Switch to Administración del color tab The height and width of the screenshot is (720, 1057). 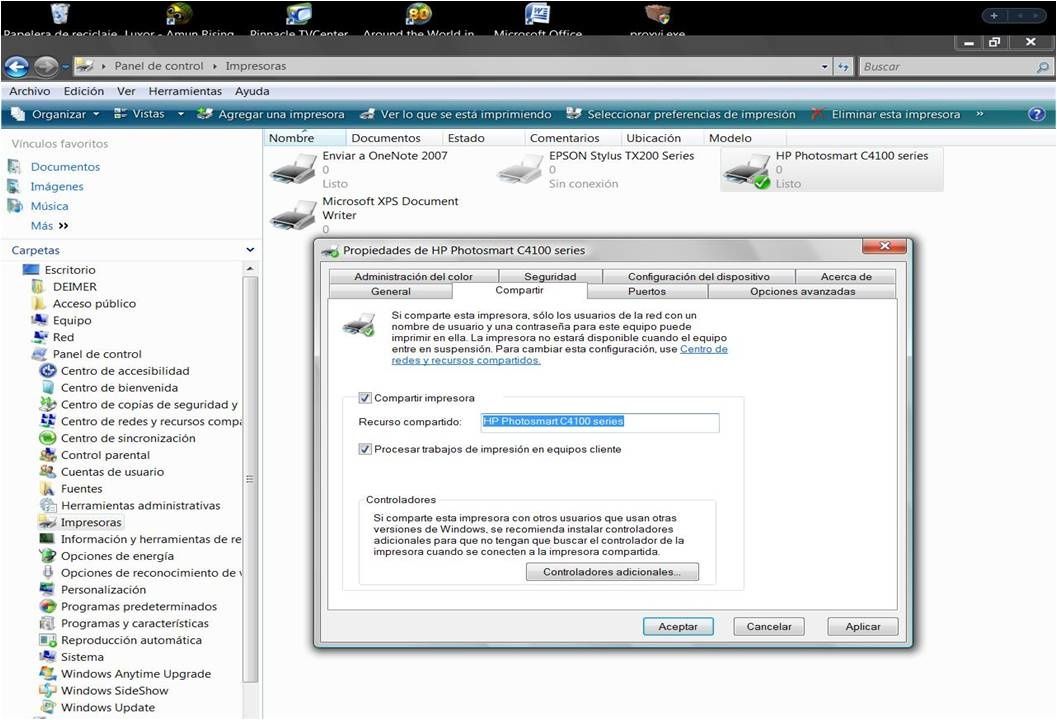413,276
